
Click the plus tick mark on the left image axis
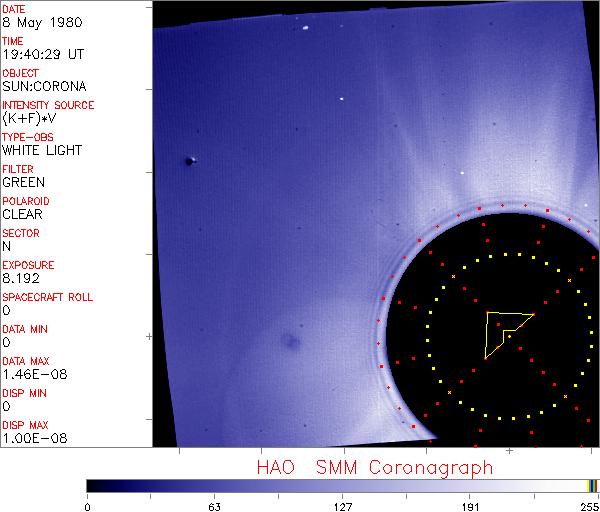pyautogui.click(x=149, y=335)
